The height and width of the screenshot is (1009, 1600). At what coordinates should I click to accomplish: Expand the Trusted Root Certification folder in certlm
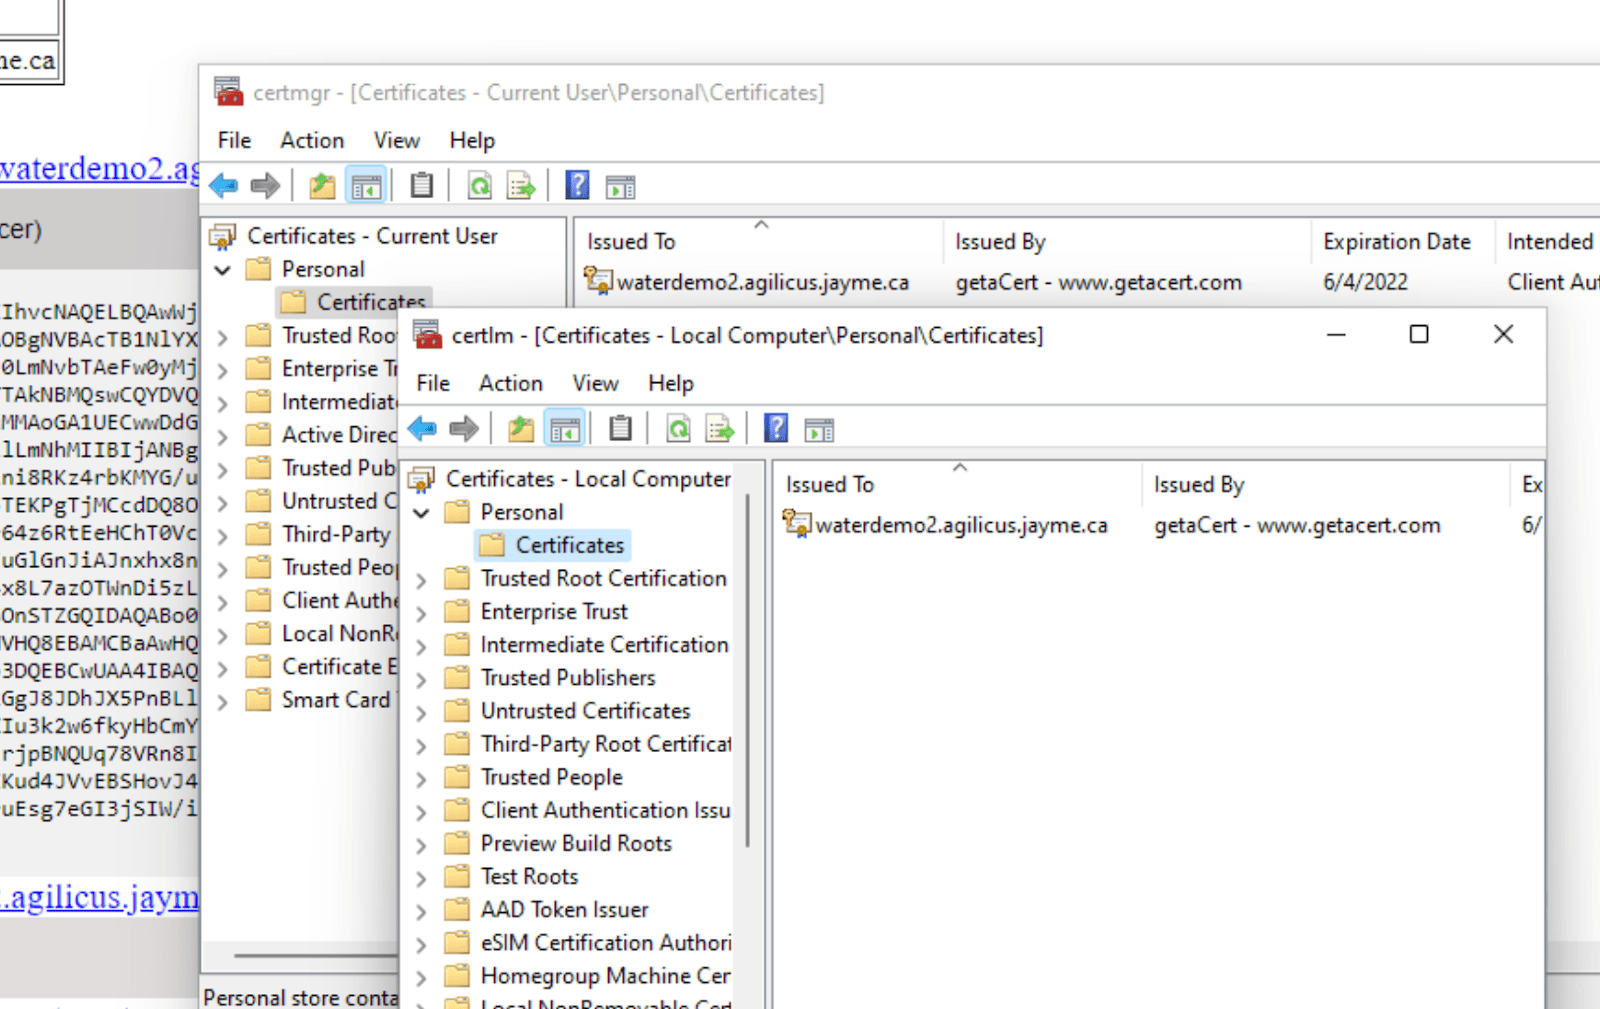tap(421, 580)
